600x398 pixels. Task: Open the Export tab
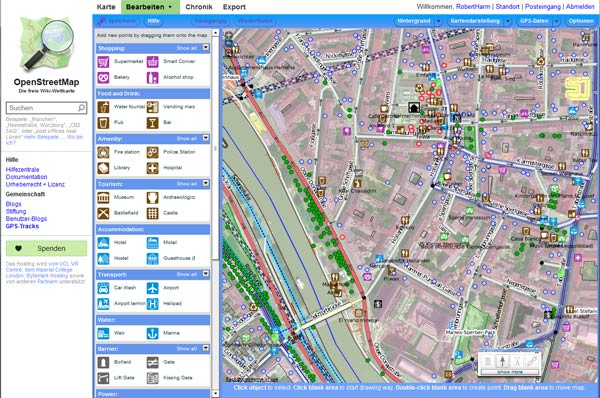[x=234, y=7]
